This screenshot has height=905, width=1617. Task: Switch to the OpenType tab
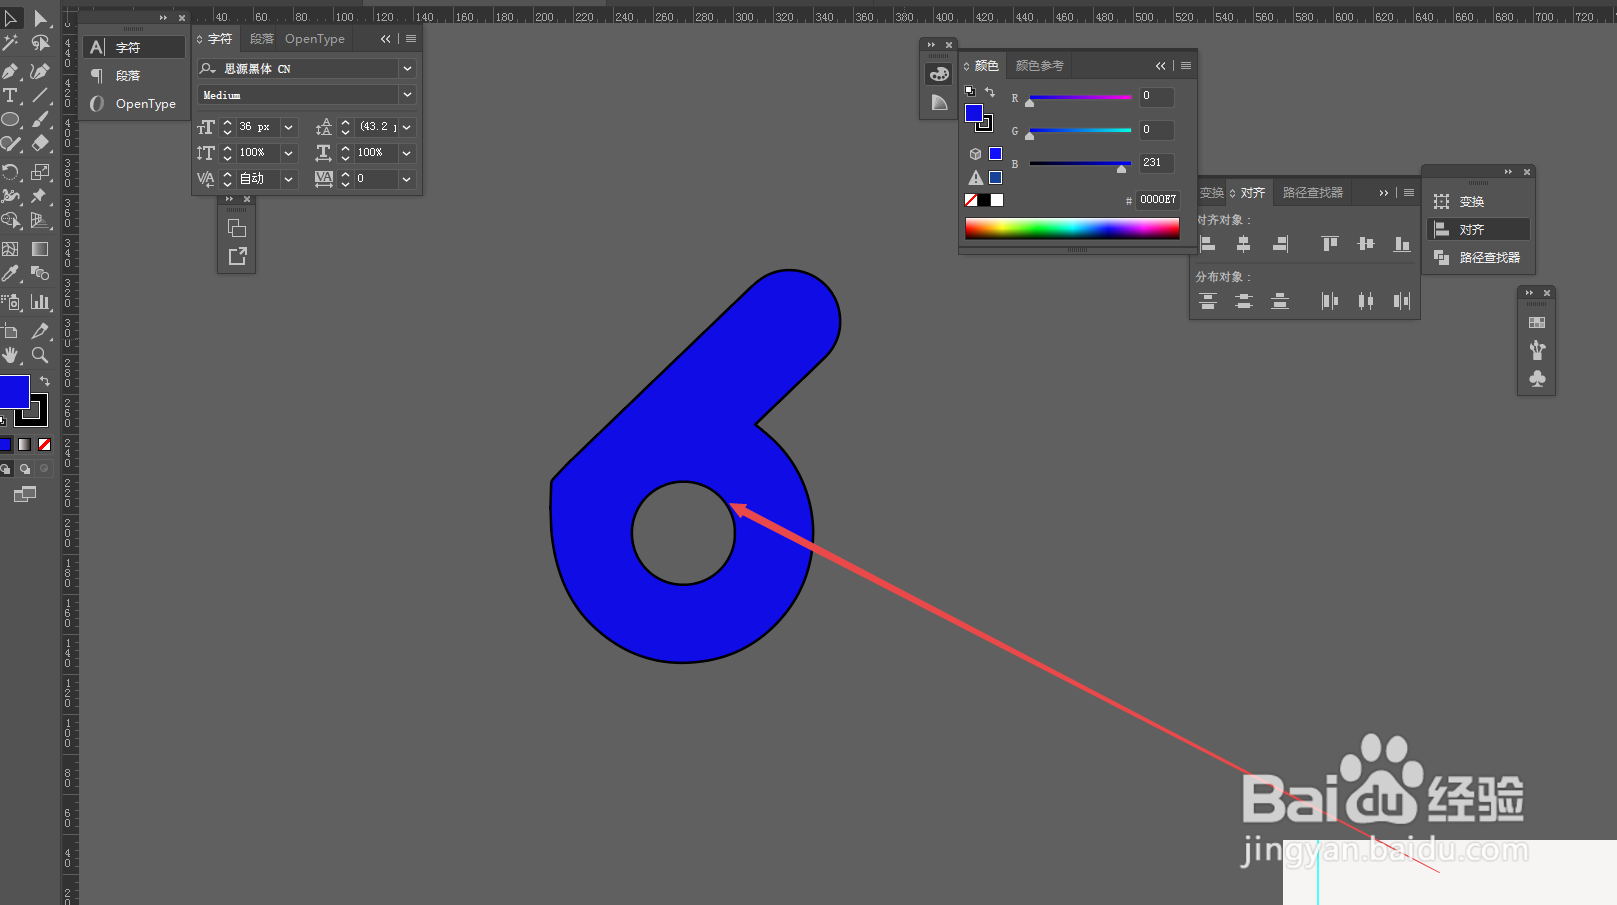[315, 39]
